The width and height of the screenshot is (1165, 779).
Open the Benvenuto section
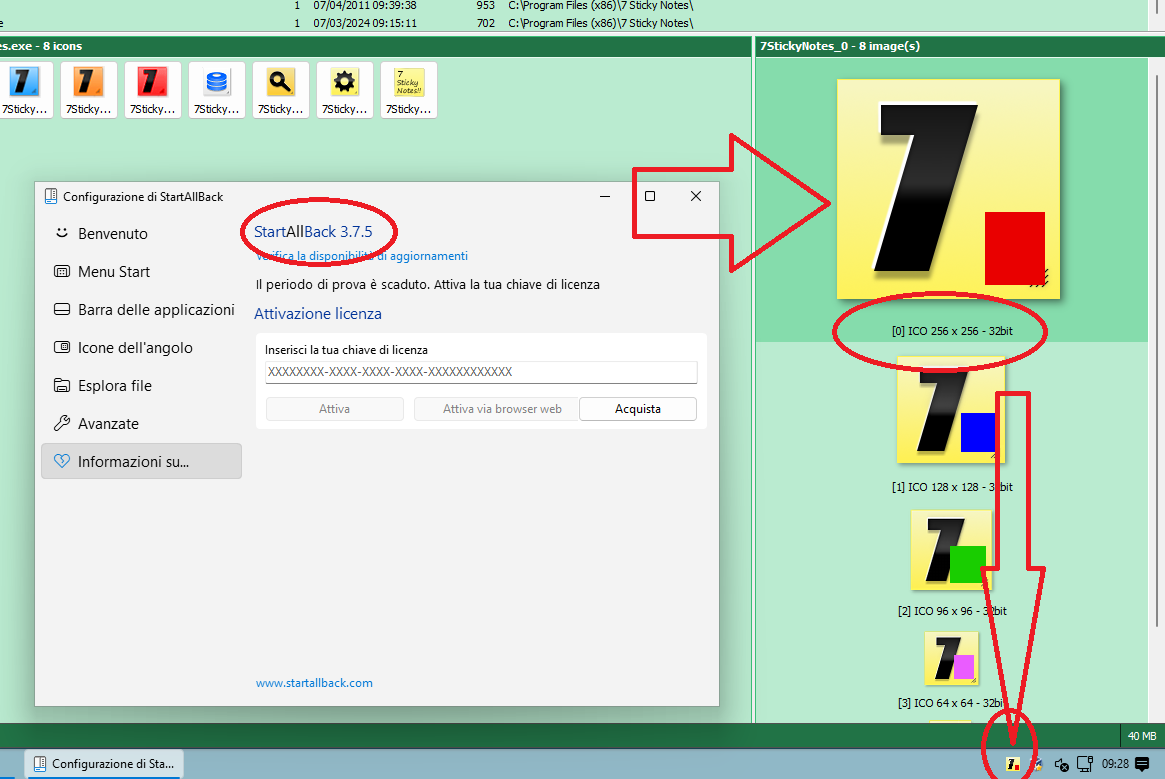(x=141, y=233)
